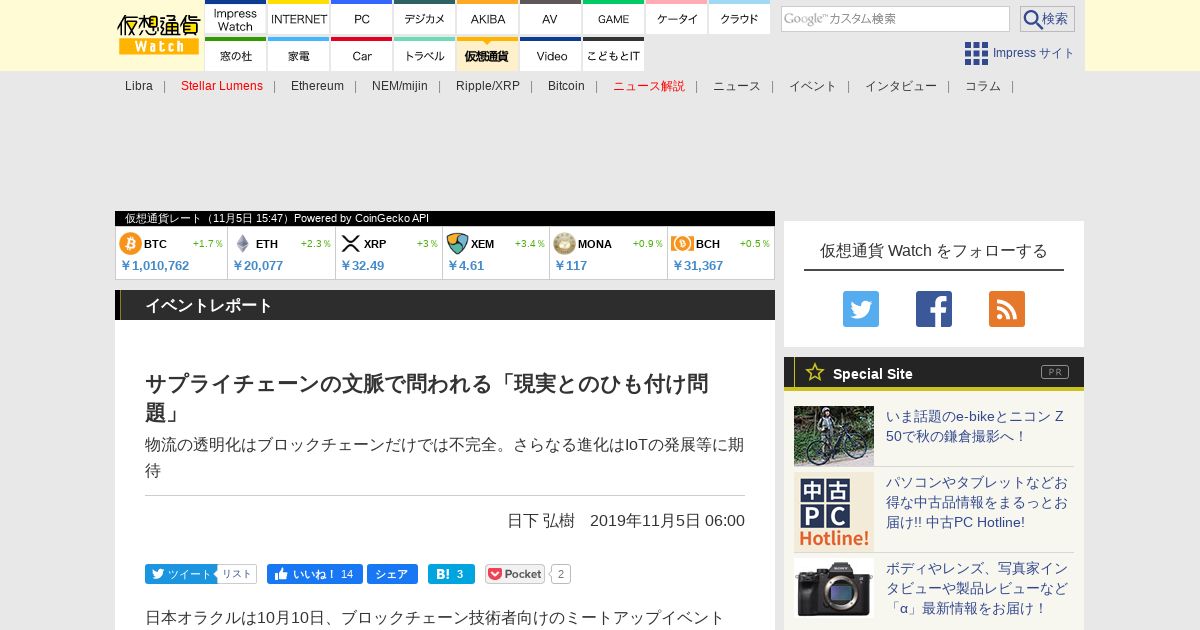
Task: Click the BCH price ￥31,367
Action: point(698,266)
